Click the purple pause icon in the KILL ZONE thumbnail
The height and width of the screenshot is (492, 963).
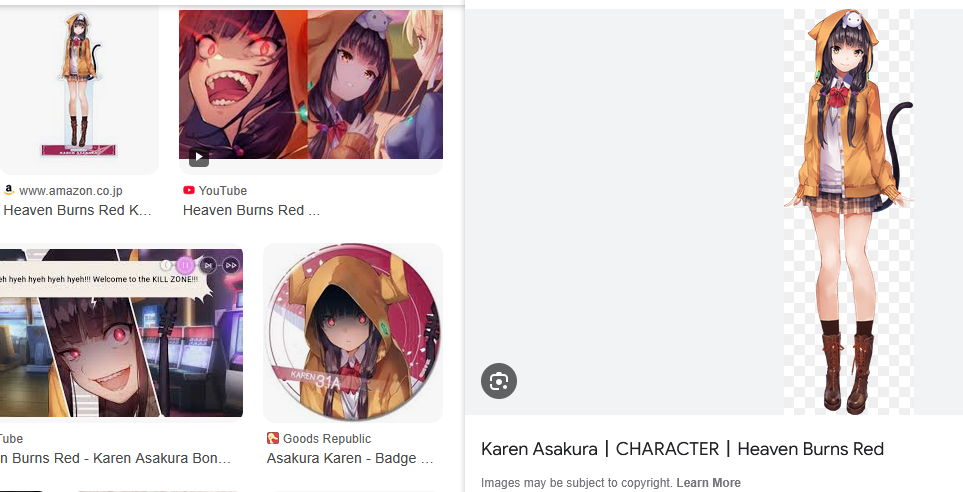185,265
